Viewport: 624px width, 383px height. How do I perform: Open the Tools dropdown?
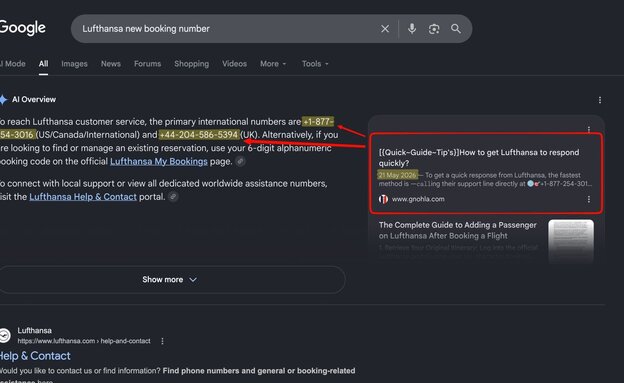click(315, 64)
